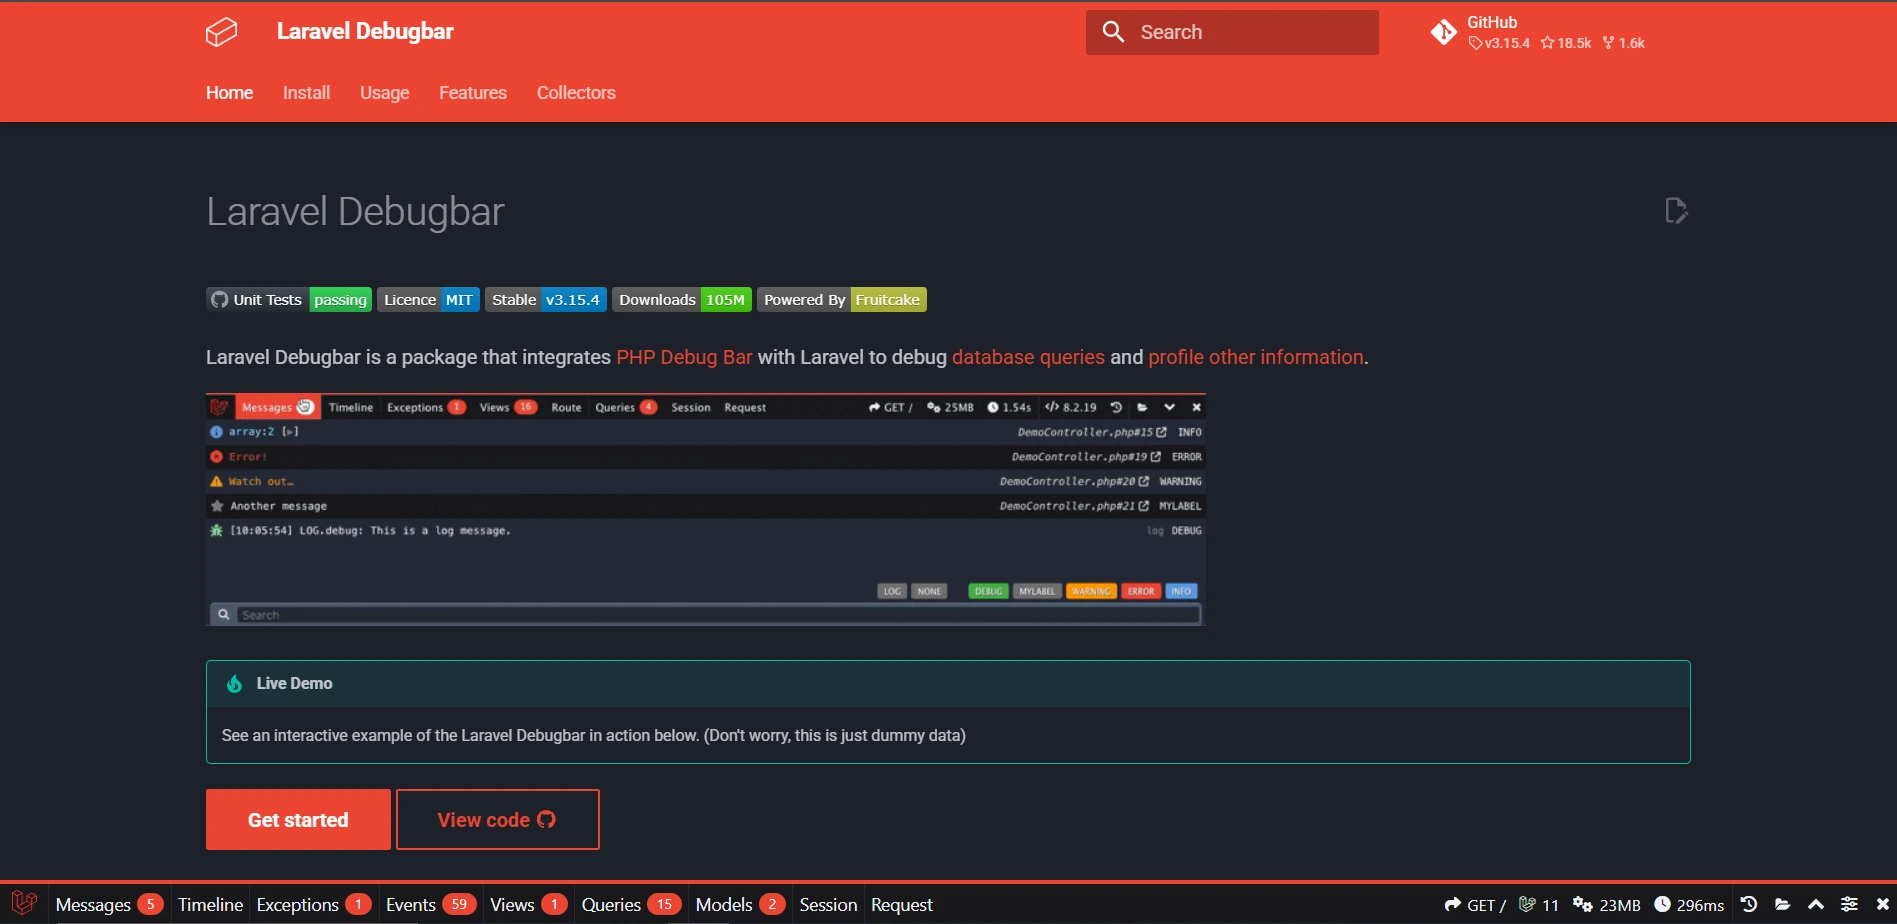The height and width of the screenshot is (924, 1897).
Task: Click the Get started button
Action: click(x=298, y=820)
